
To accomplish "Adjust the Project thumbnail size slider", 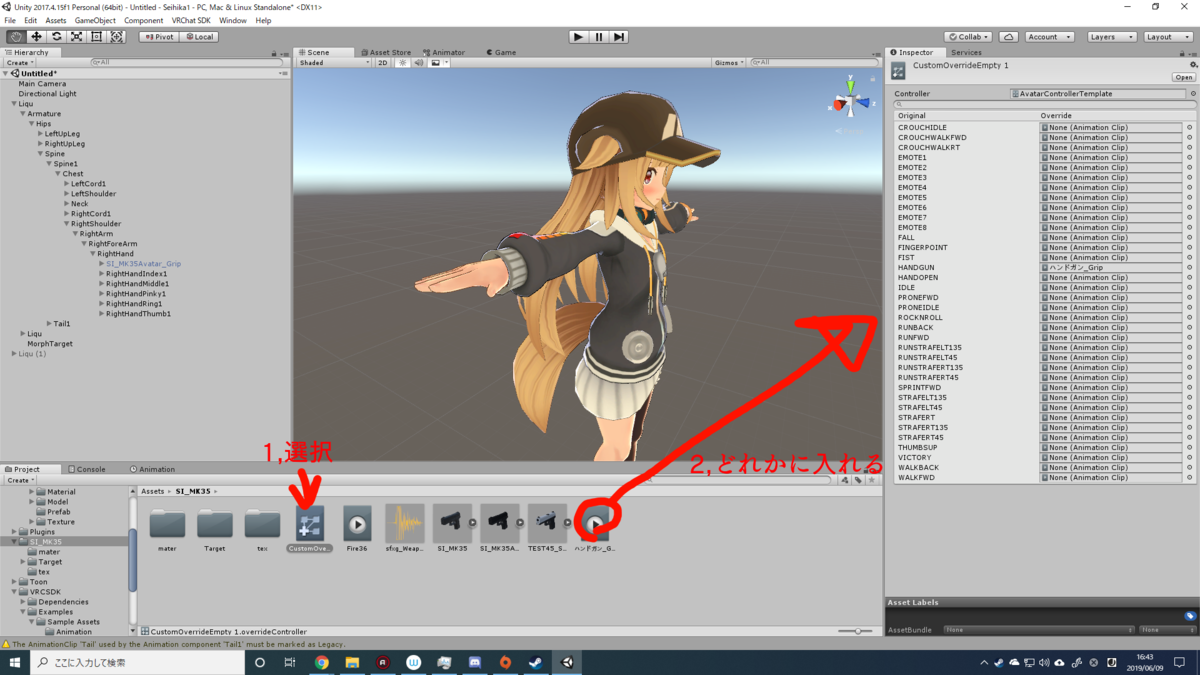I will (x=856, y=631).
